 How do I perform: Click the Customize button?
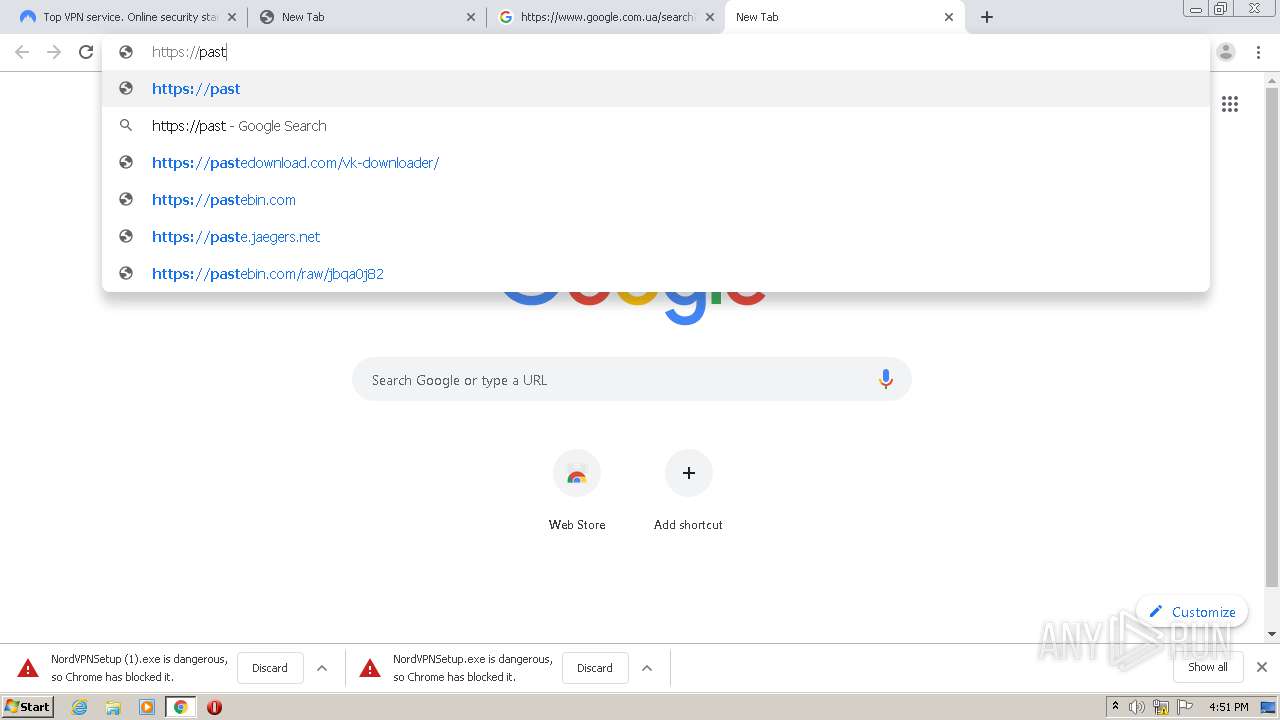[x=1192, y=612]
